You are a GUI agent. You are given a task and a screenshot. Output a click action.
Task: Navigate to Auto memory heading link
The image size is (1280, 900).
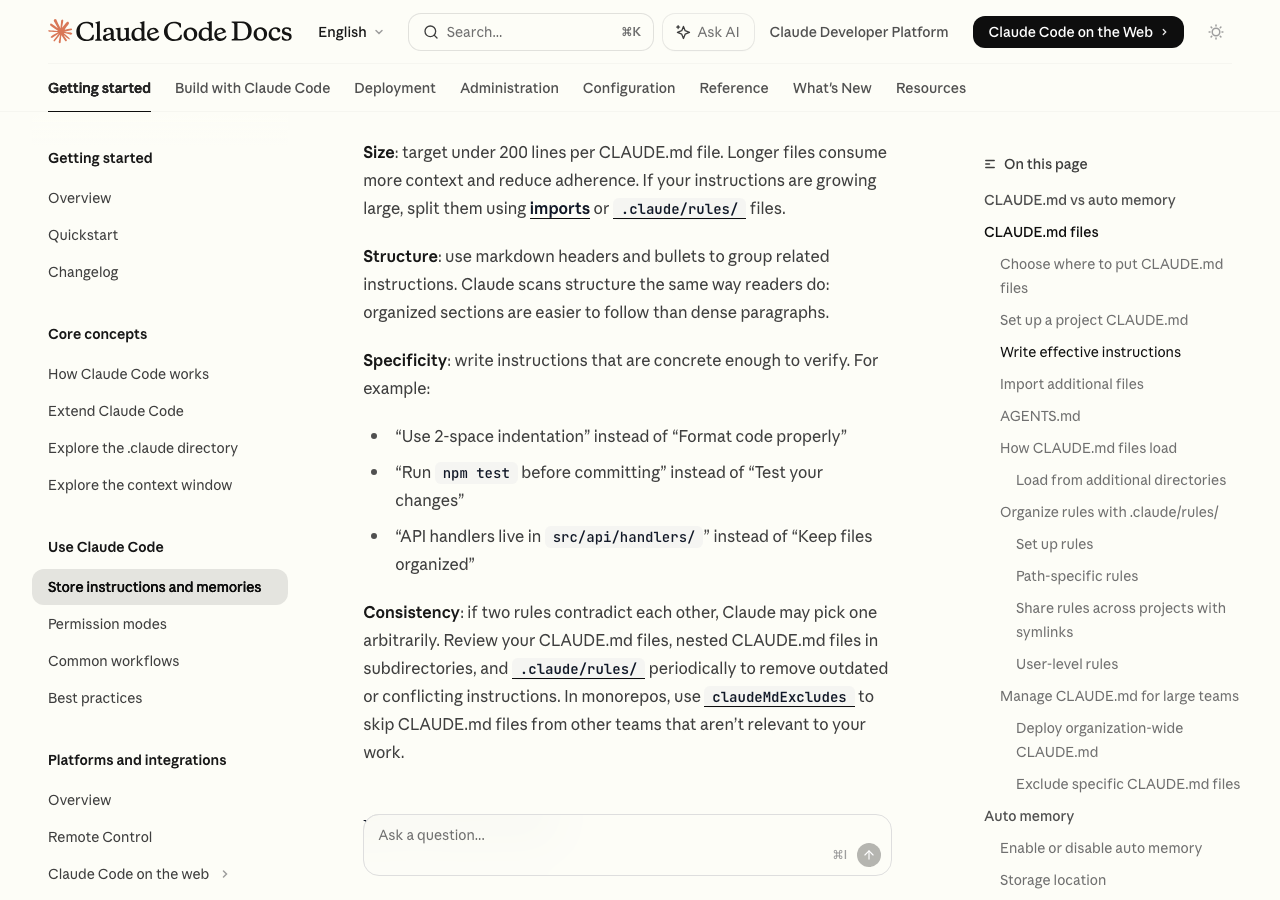coord(1029,816)
